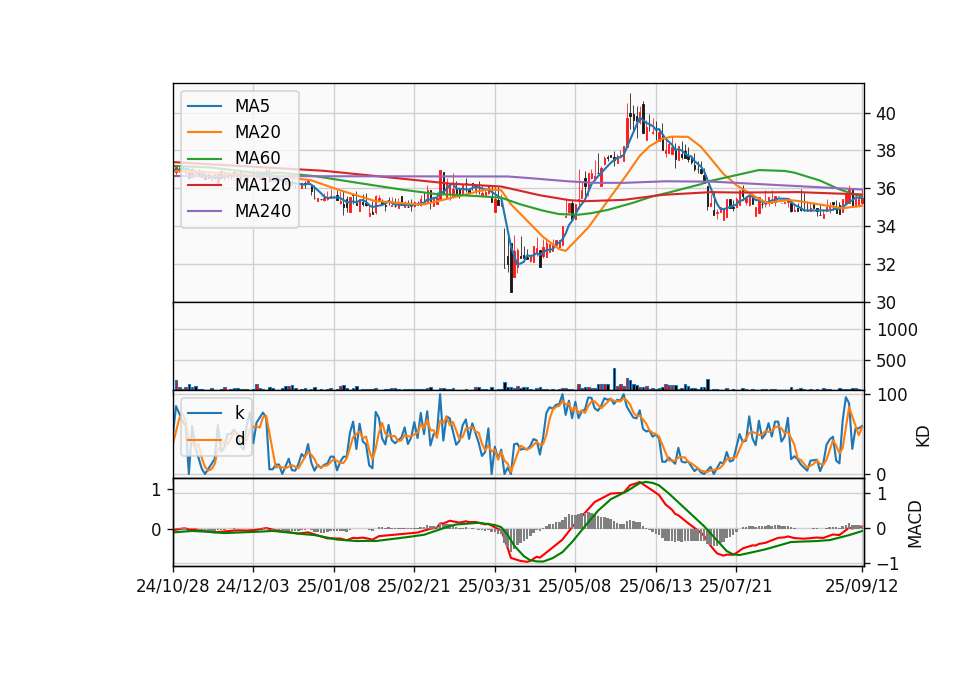This screenshot has width=960, height=690.
Task: Click the k legend label in KD panel
Action: click(x=239, y=413)
